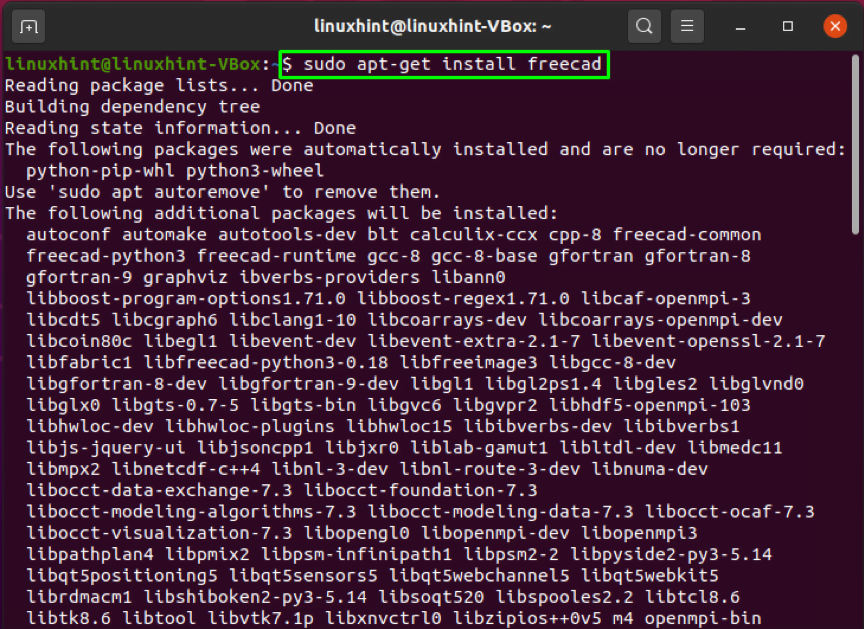Click the 'libpsm-infinipath1' package name
Screen dimensions: 864x629
pyautogui.click(x=356, y=555)
